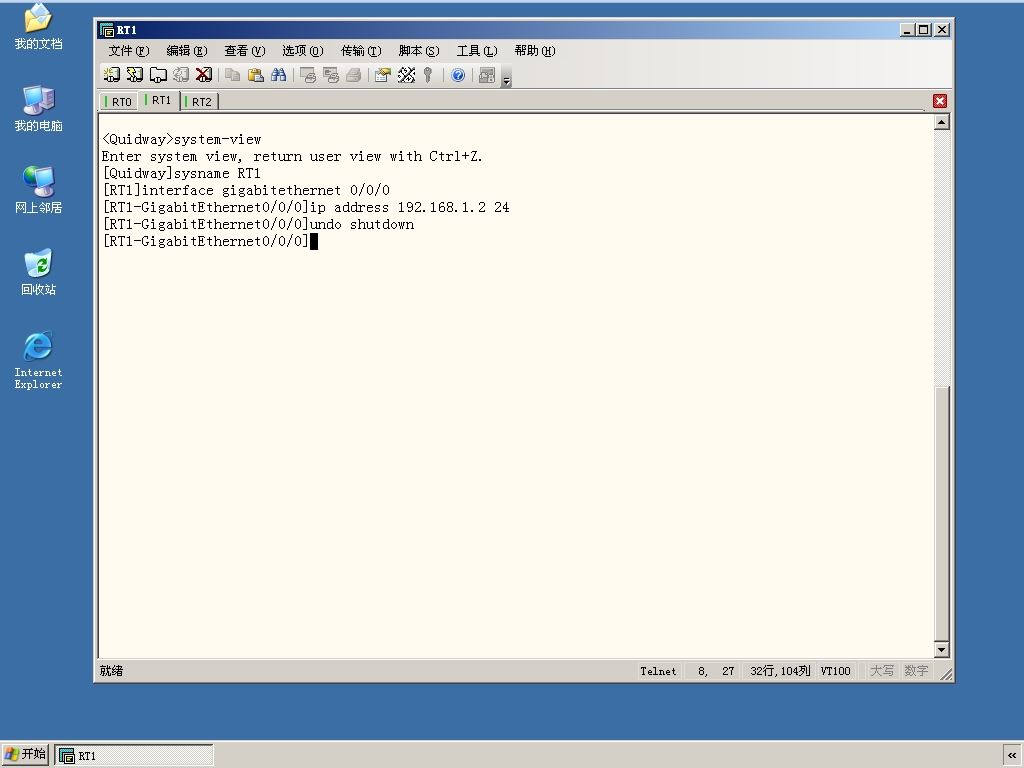Click the Disconnect red X icon
The width and height of the screenshot is (1024, 768).
[204, 75]
